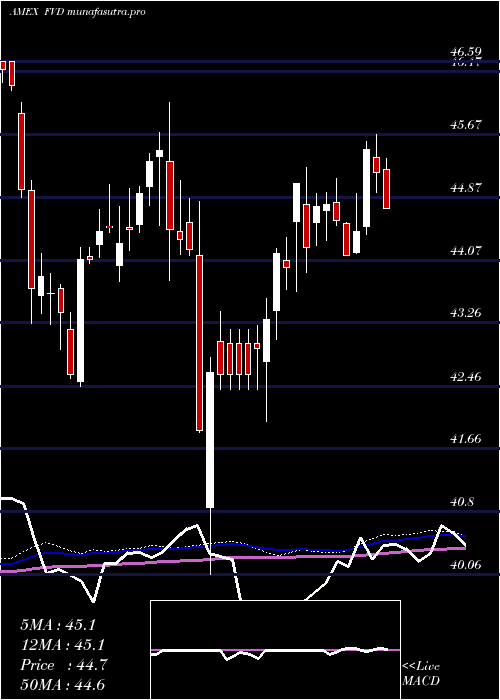Click the 12MA : 45.1 readout
The width and height of the screenshot is (500, 700).
tap(62, 645)
